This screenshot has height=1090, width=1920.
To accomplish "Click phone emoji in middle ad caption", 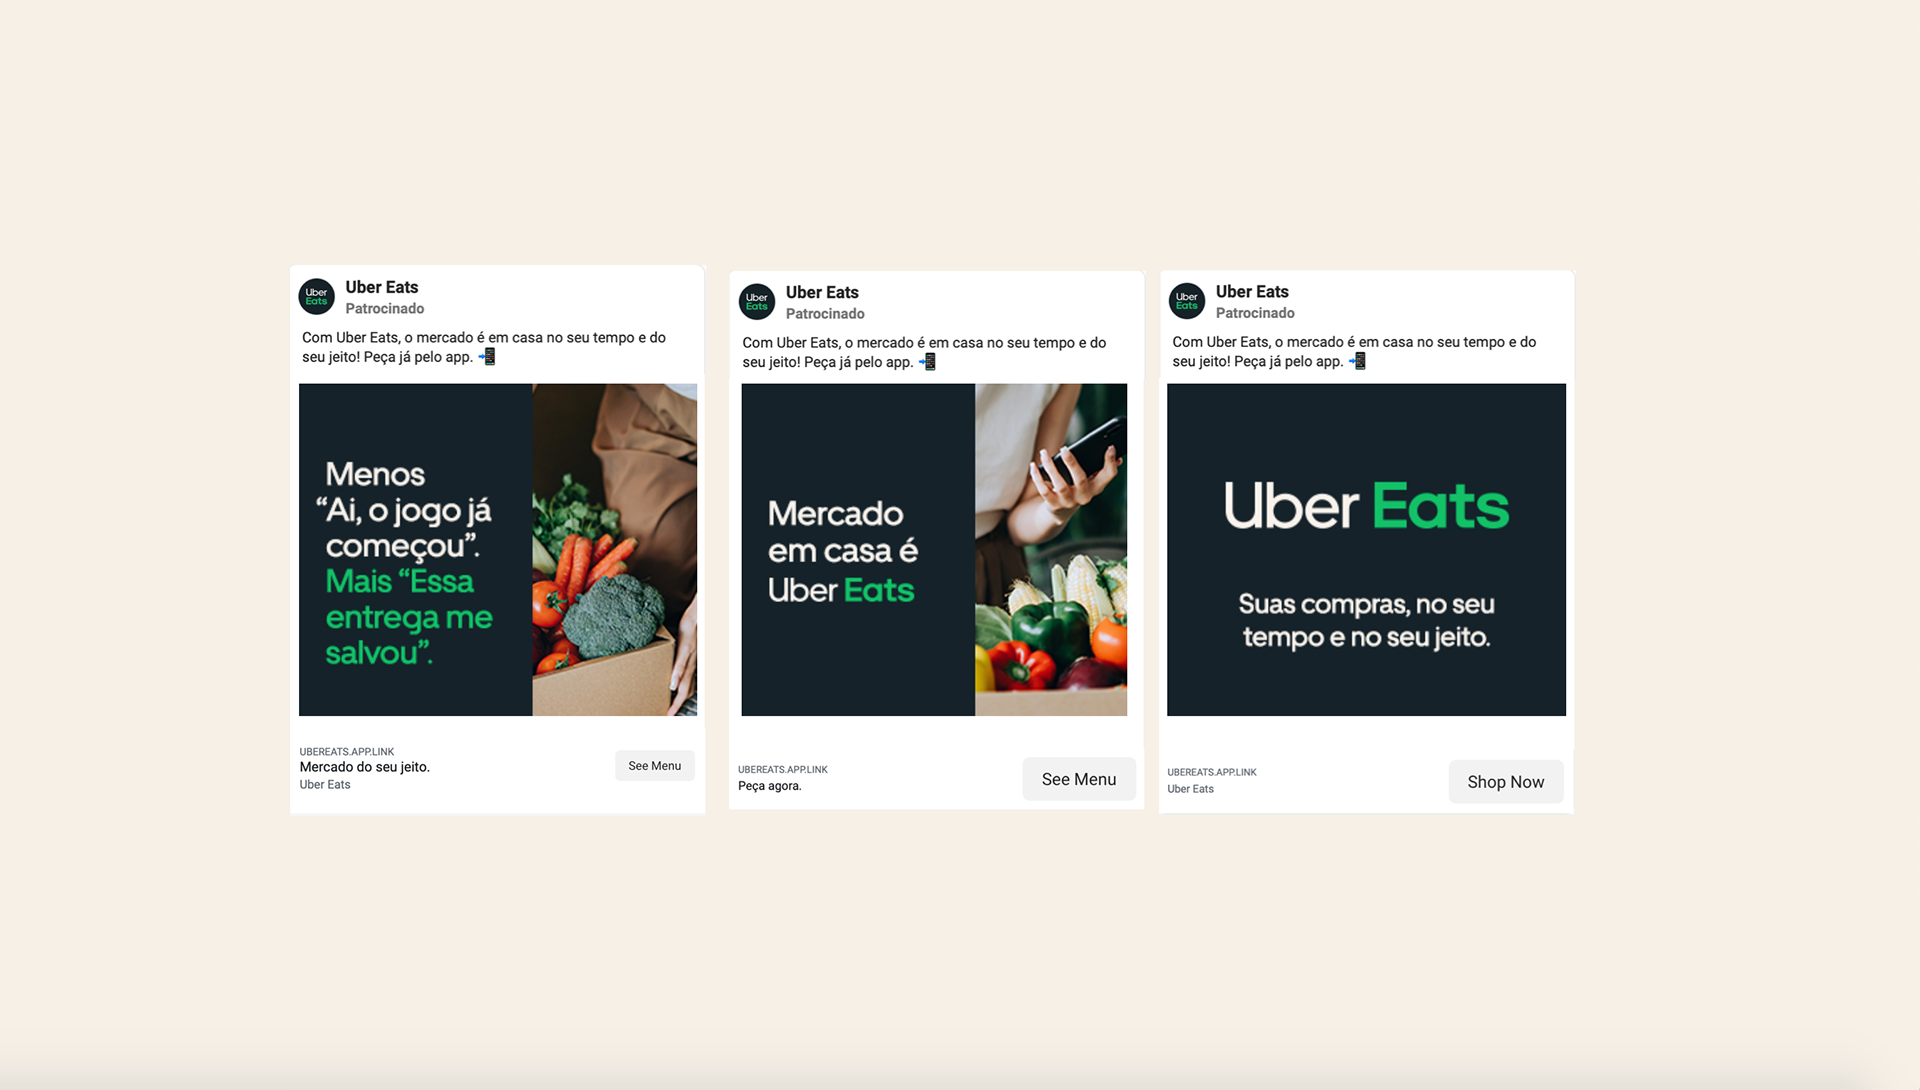I will (x=927, y=362).
